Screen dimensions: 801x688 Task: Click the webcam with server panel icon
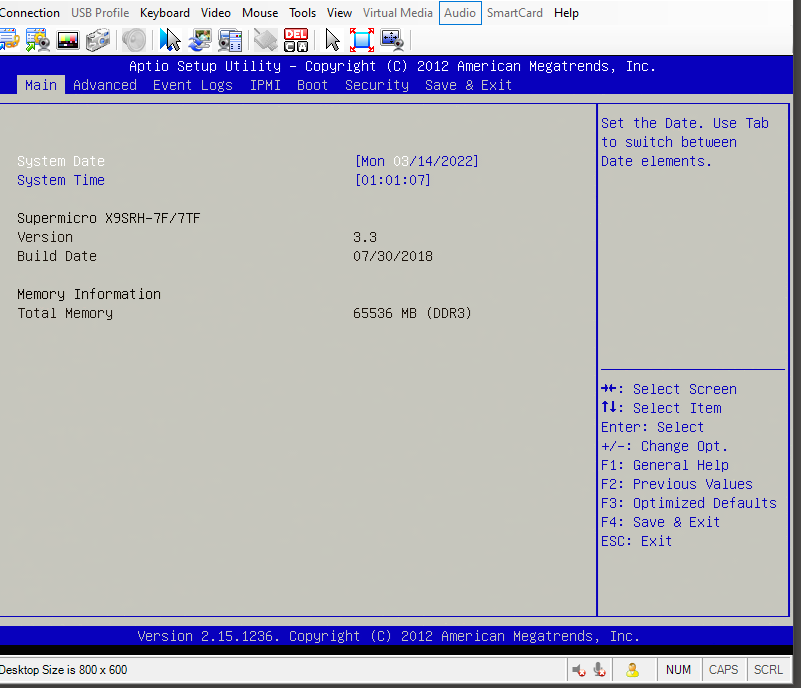230,40
